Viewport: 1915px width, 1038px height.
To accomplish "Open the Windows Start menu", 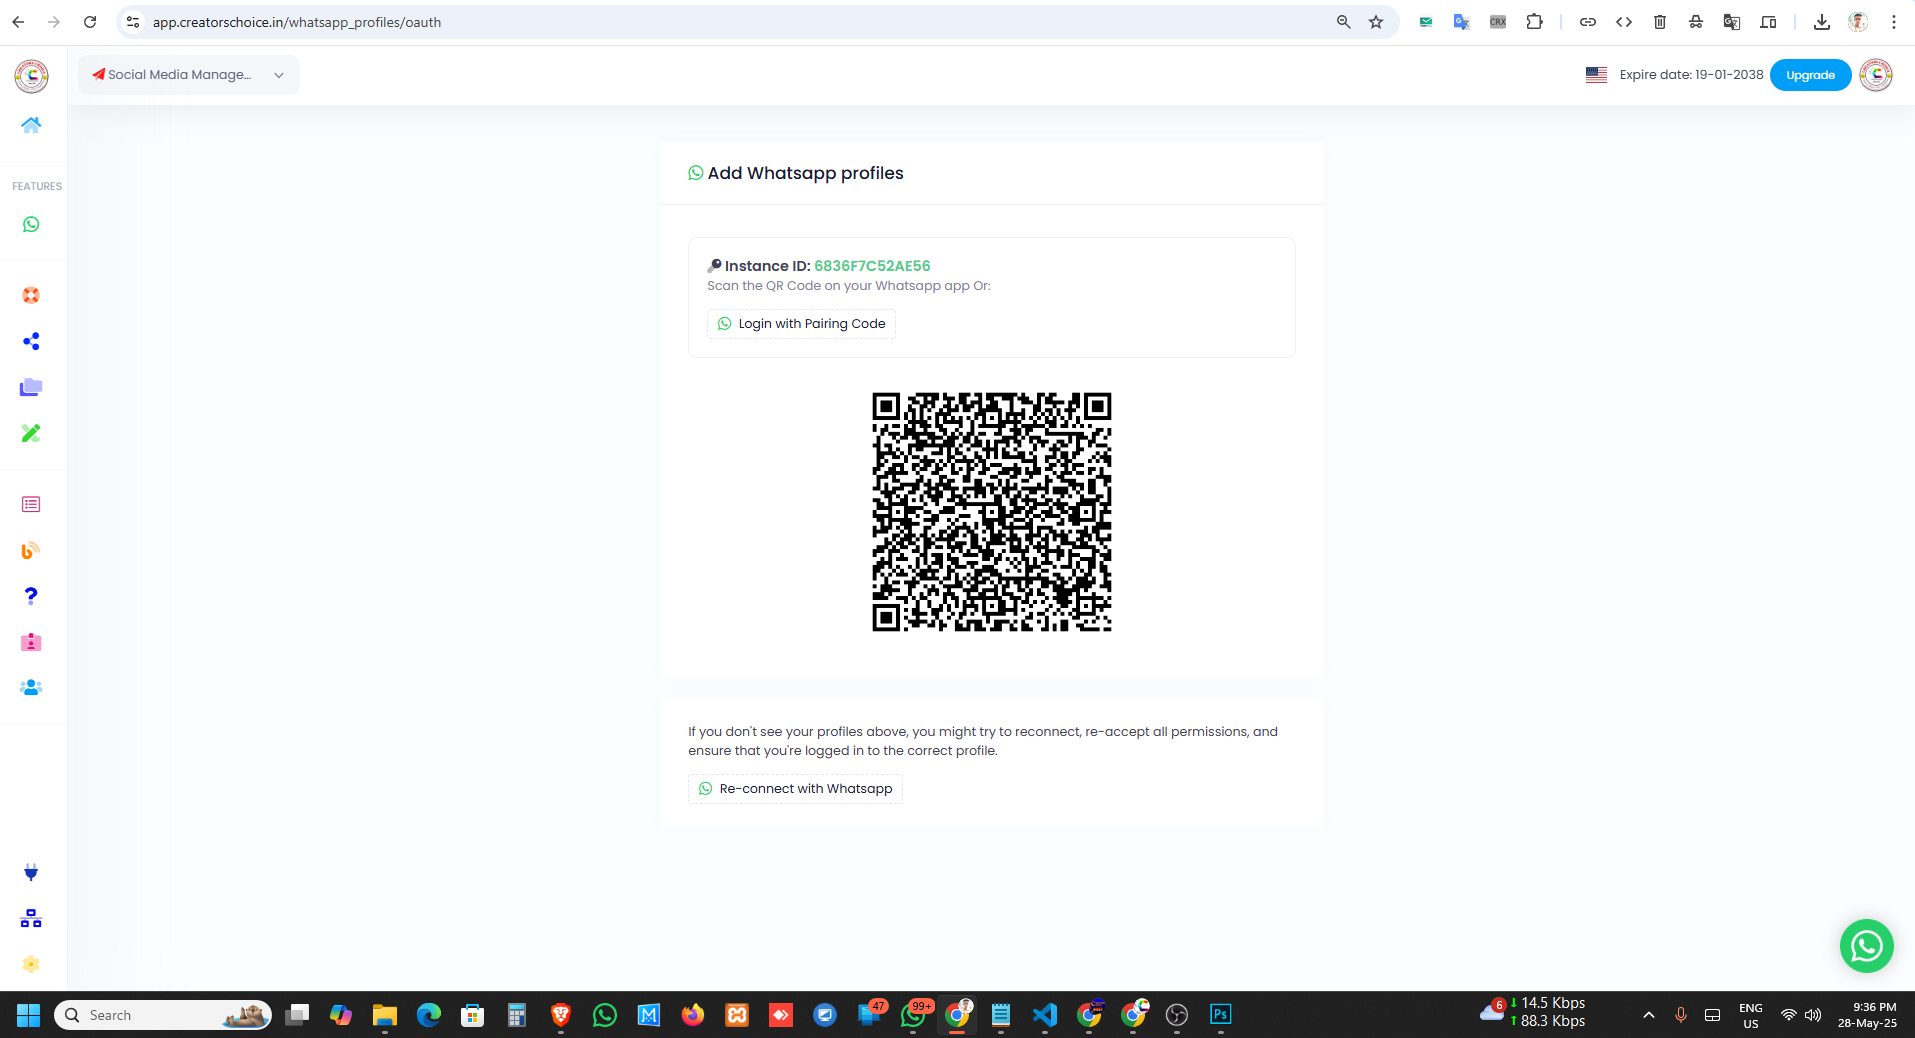I will pos(28,1015).
